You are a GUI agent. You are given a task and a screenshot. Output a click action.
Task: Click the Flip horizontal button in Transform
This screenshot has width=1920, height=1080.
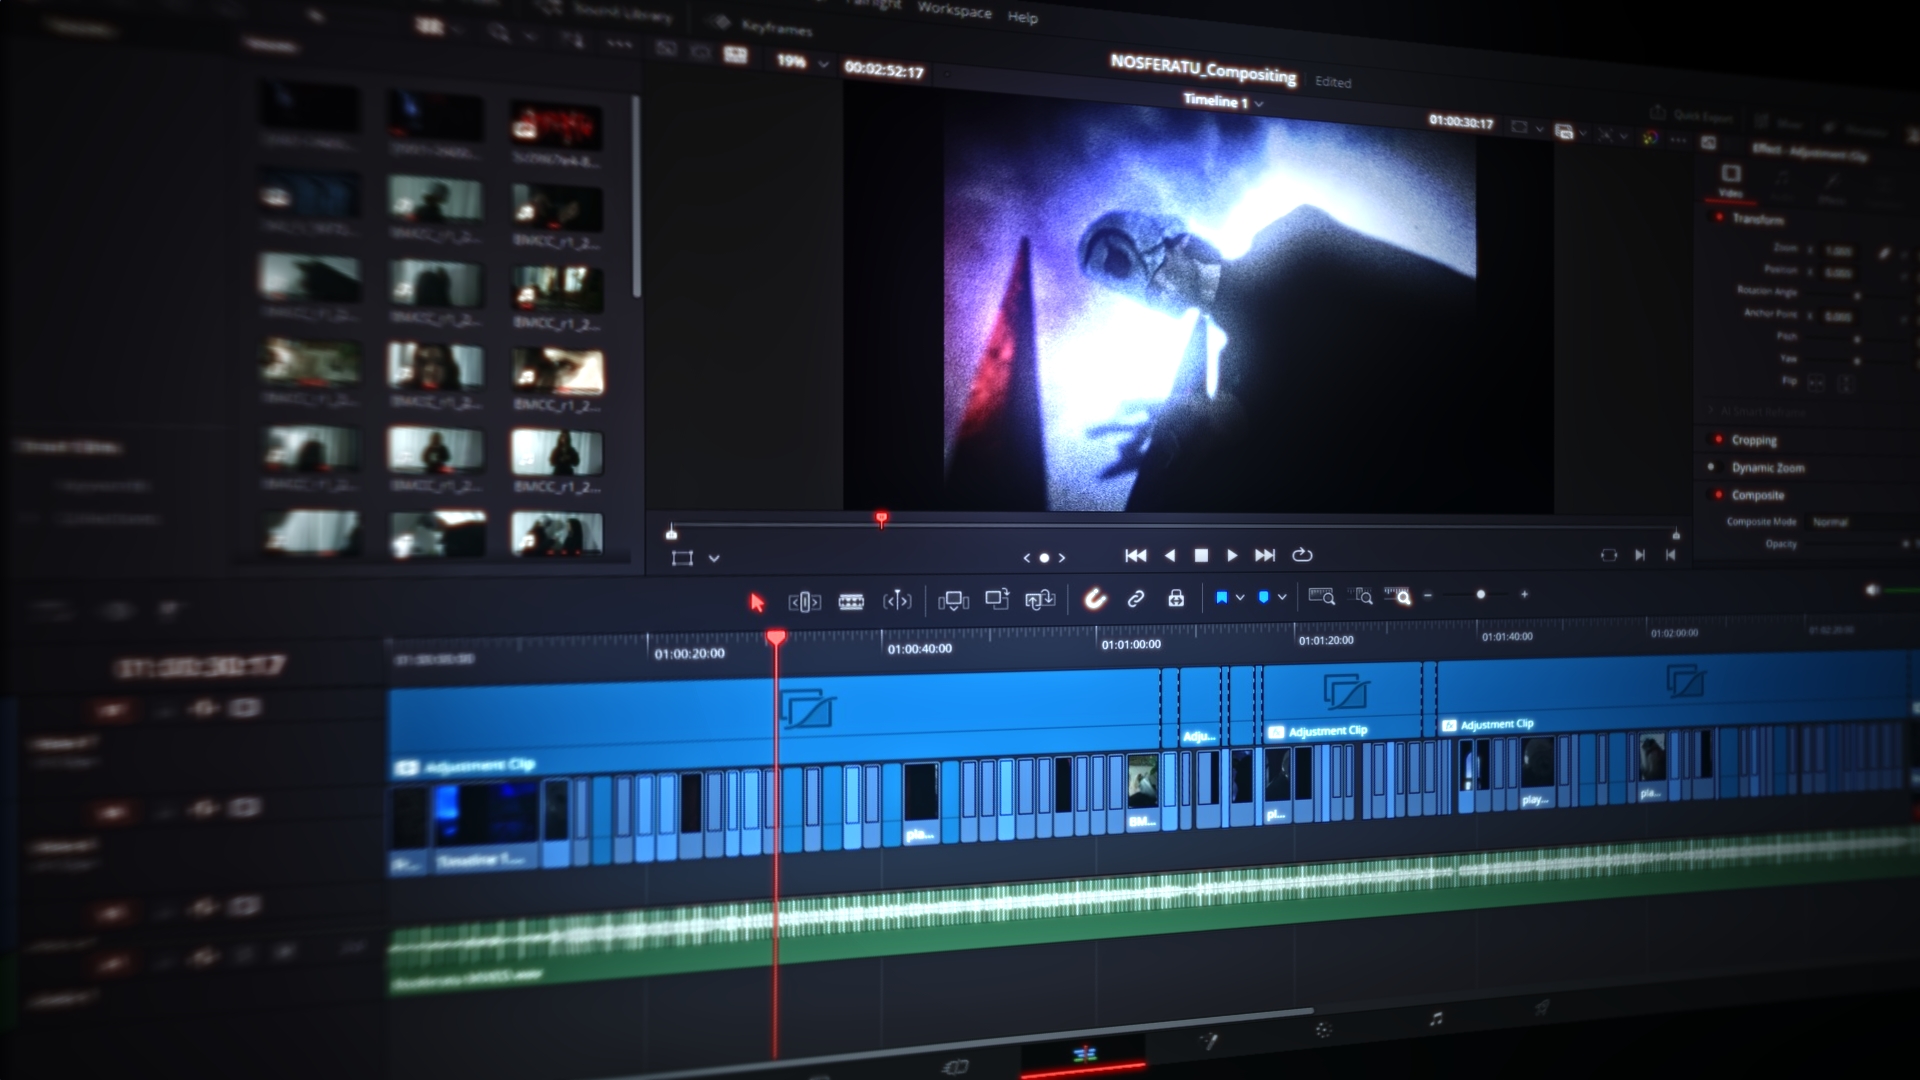[1816, 382]
